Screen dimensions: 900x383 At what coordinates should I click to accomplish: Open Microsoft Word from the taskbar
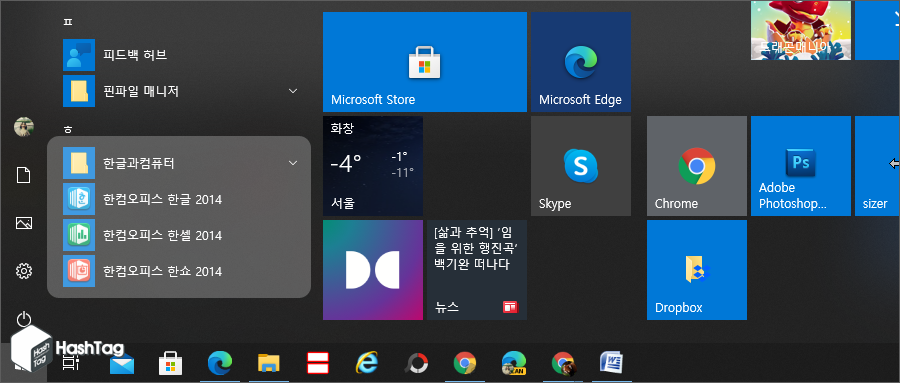pyautogui.click(x=611, y=363)
